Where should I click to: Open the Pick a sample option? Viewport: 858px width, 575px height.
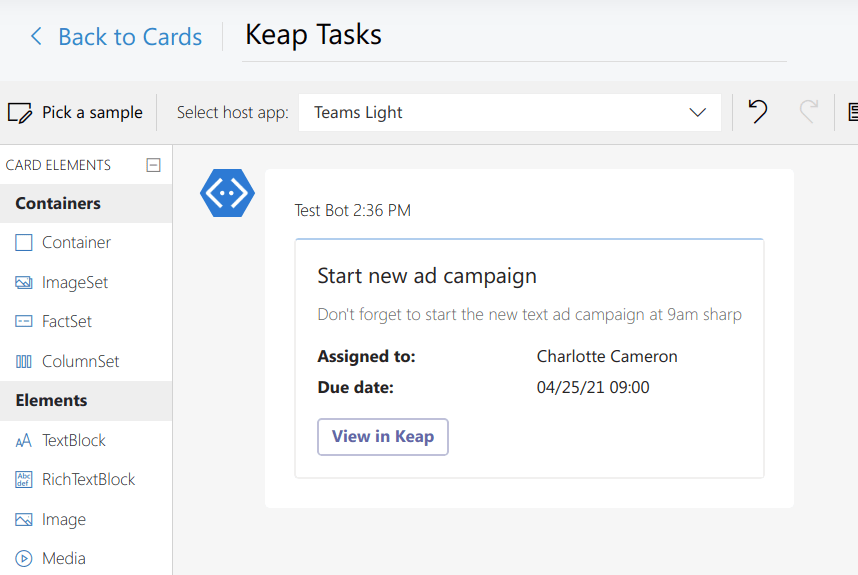pyautogui.click(x=76, y=113)
